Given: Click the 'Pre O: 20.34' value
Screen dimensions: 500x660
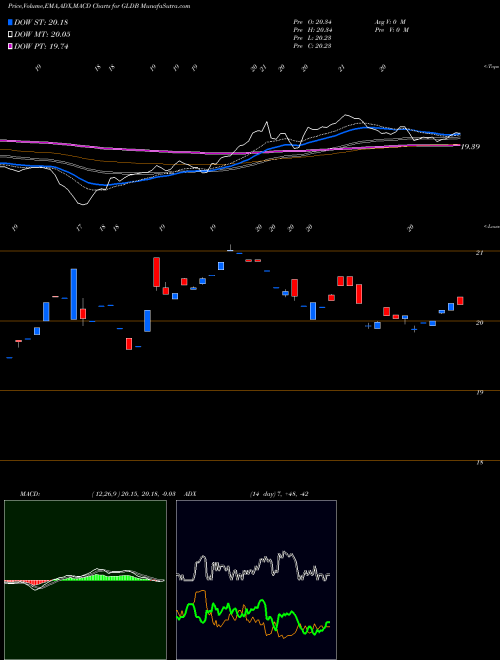Looking at the screenshot, I should [x=312, y=22].
